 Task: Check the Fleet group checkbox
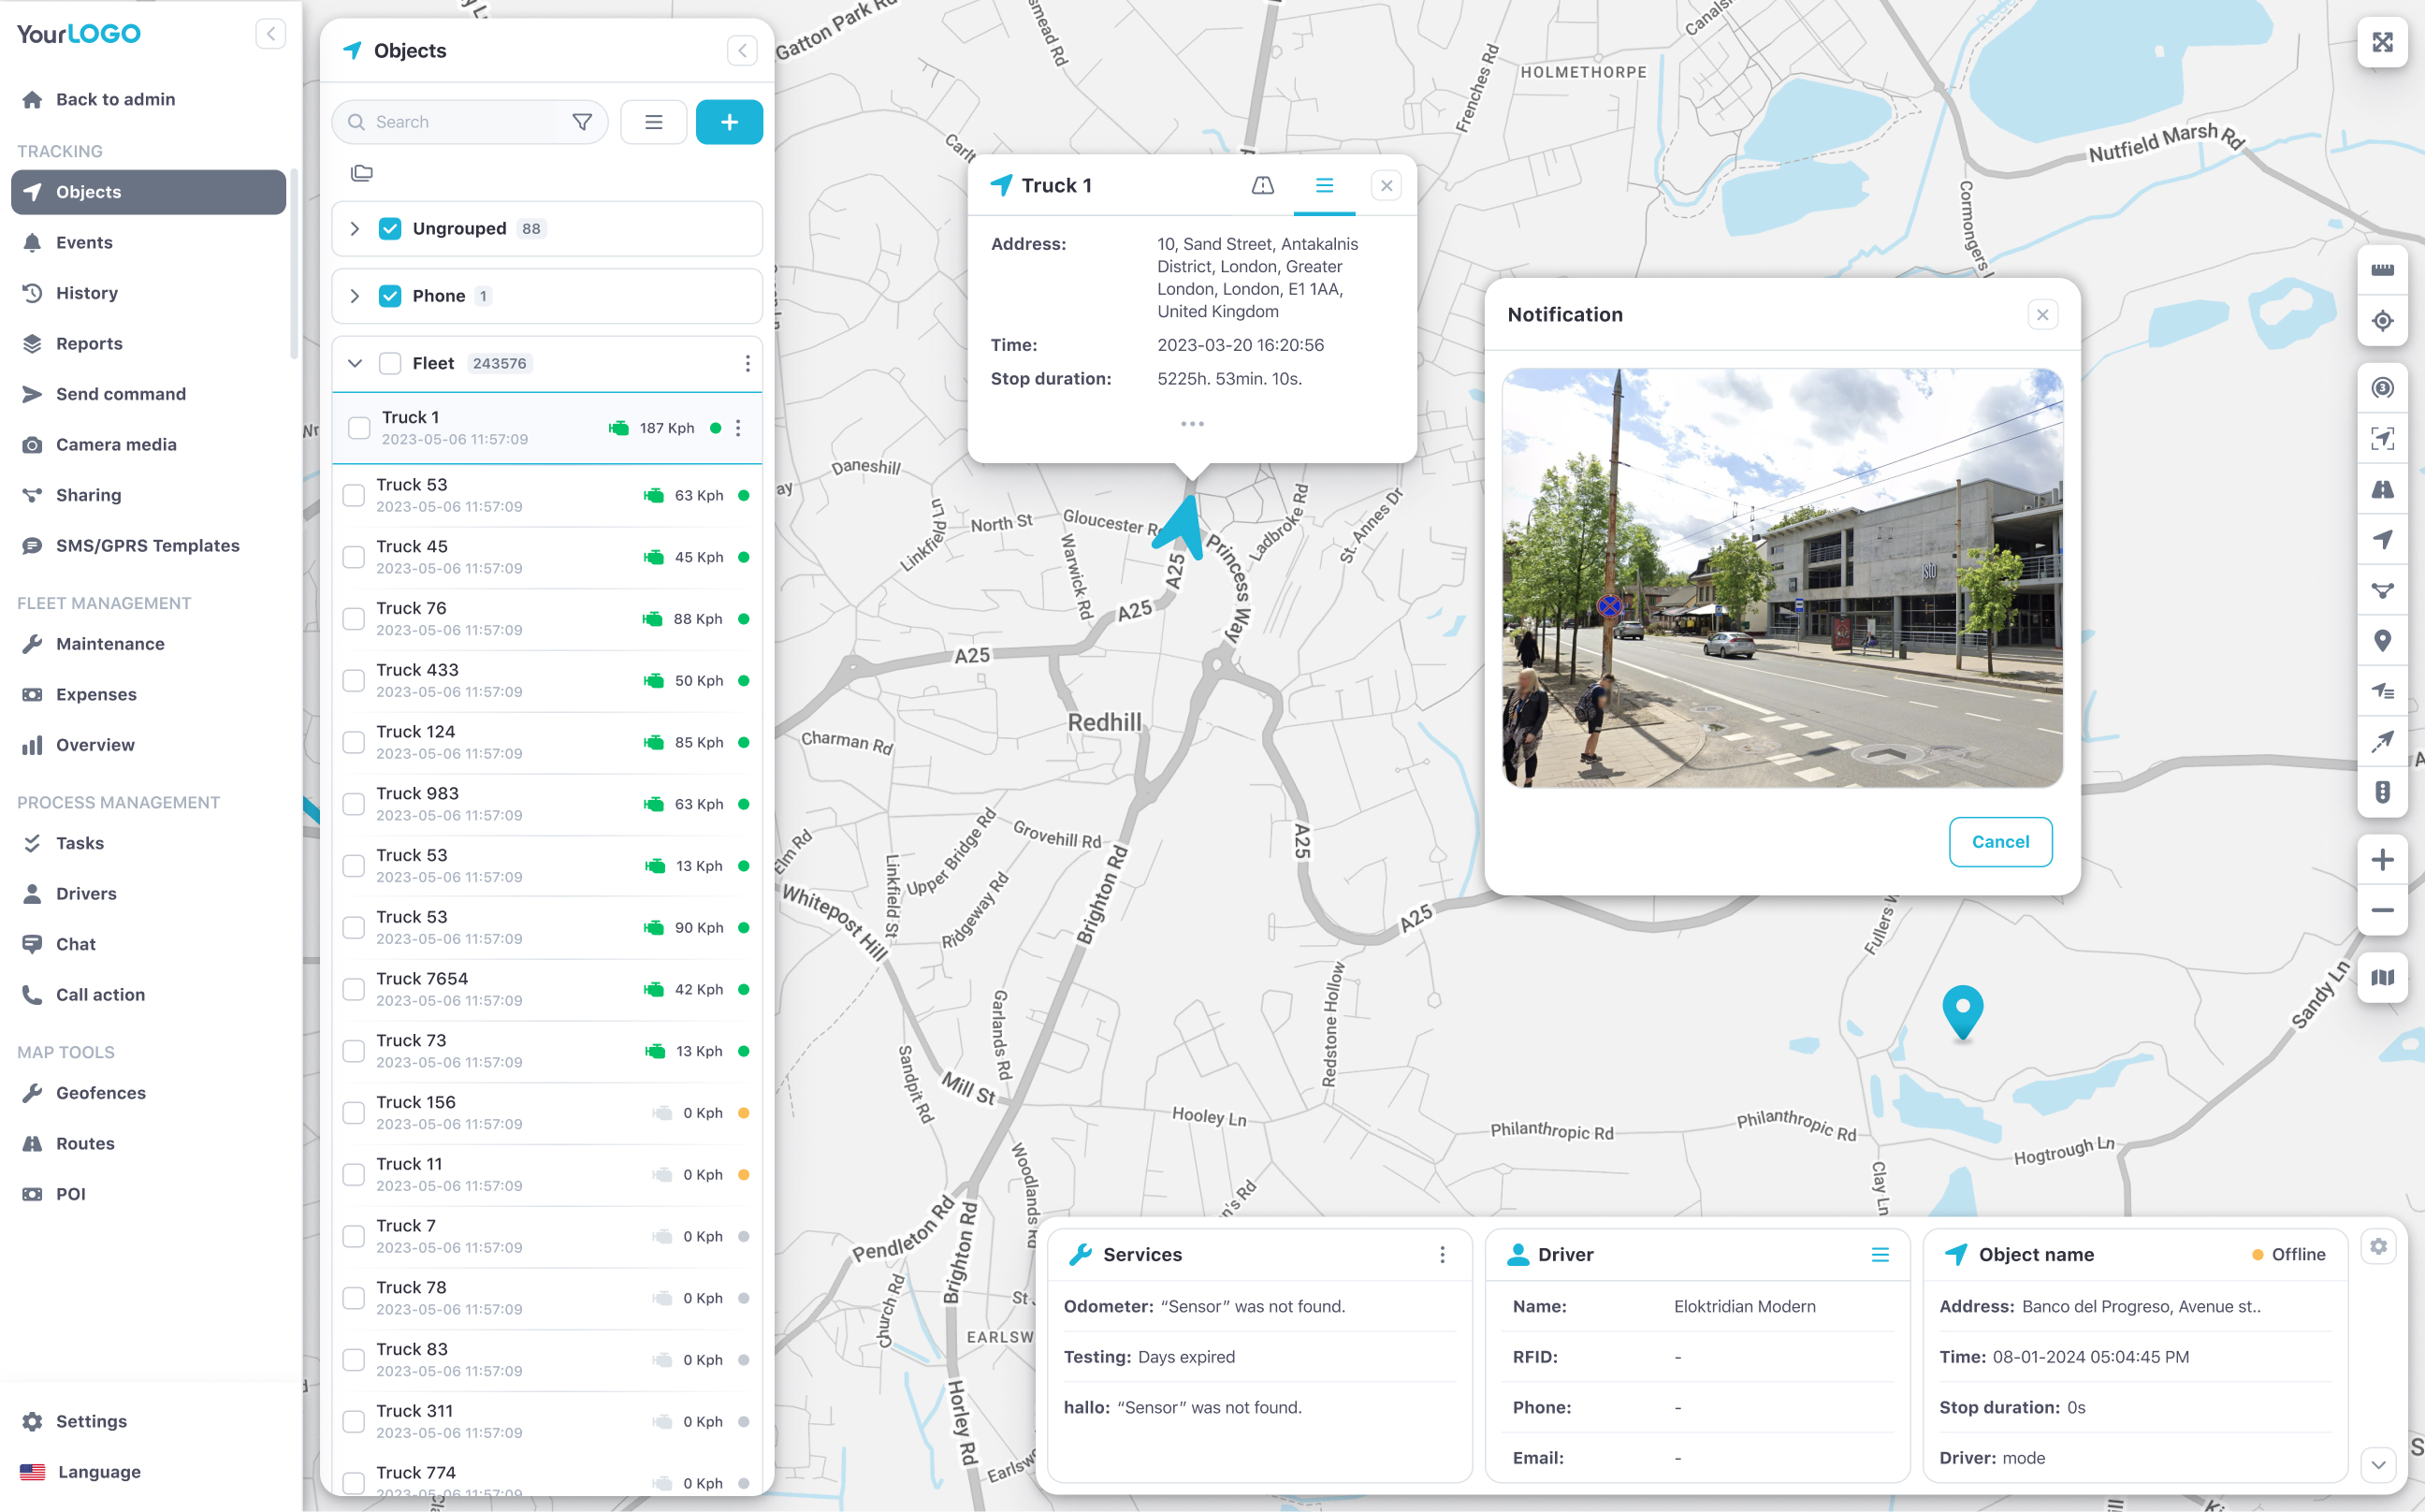coord(390,363)
